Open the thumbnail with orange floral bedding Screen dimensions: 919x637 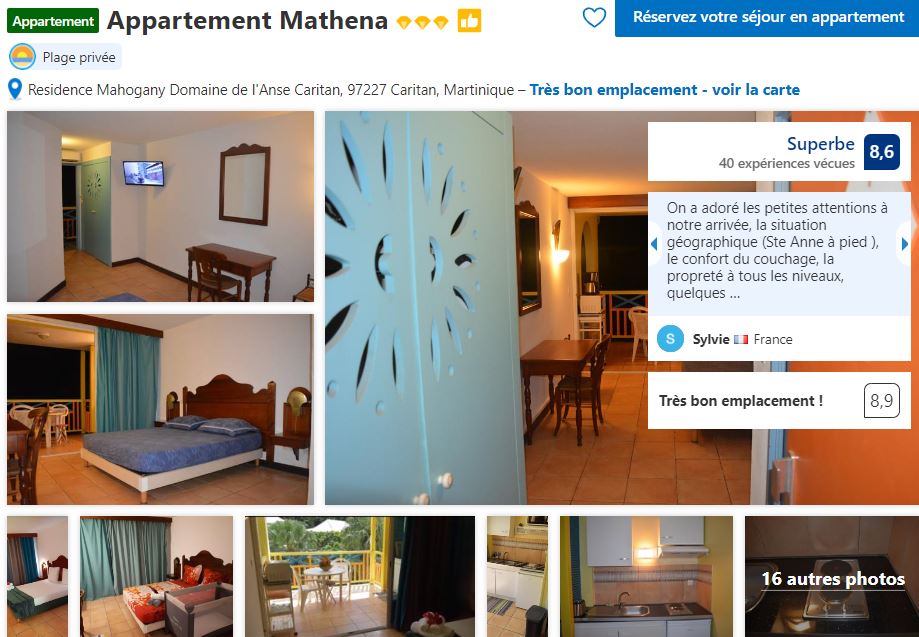click(x=156, y=576)
